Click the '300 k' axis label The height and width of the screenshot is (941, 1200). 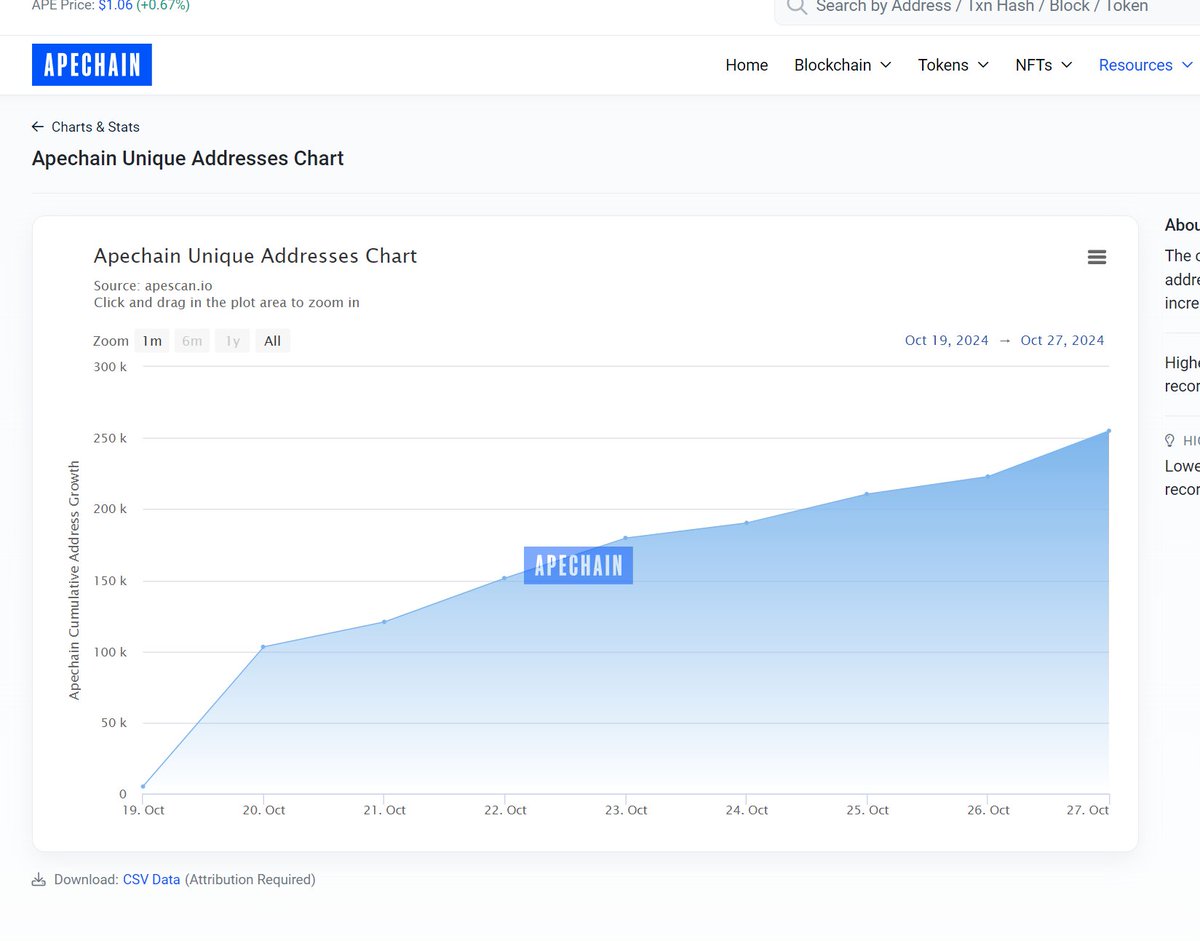click(110, 367)
